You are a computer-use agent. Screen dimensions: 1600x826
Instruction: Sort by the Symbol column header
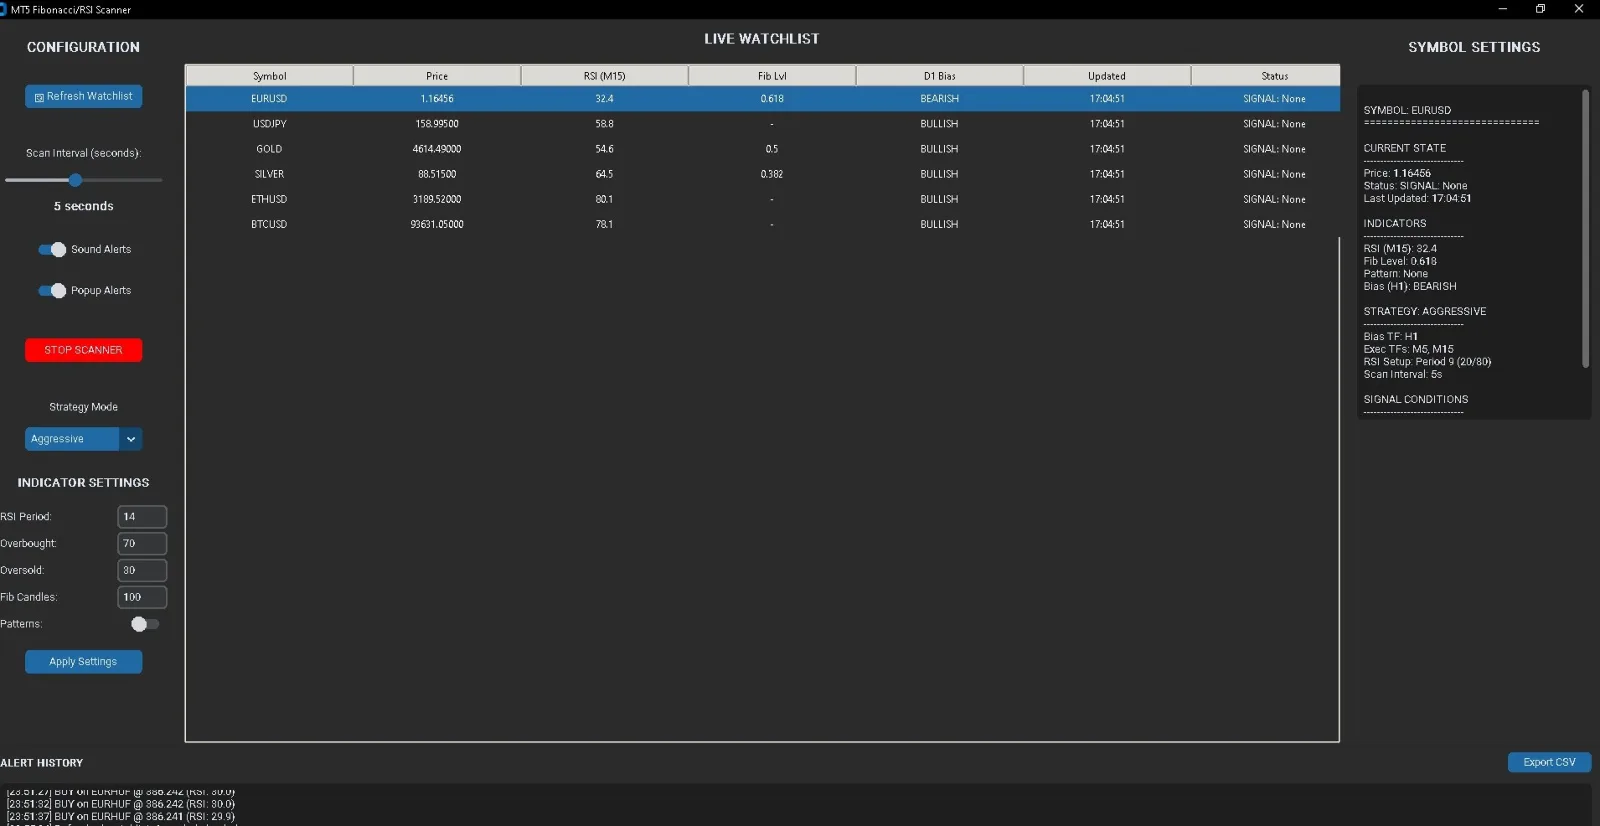tap(269, 76)
